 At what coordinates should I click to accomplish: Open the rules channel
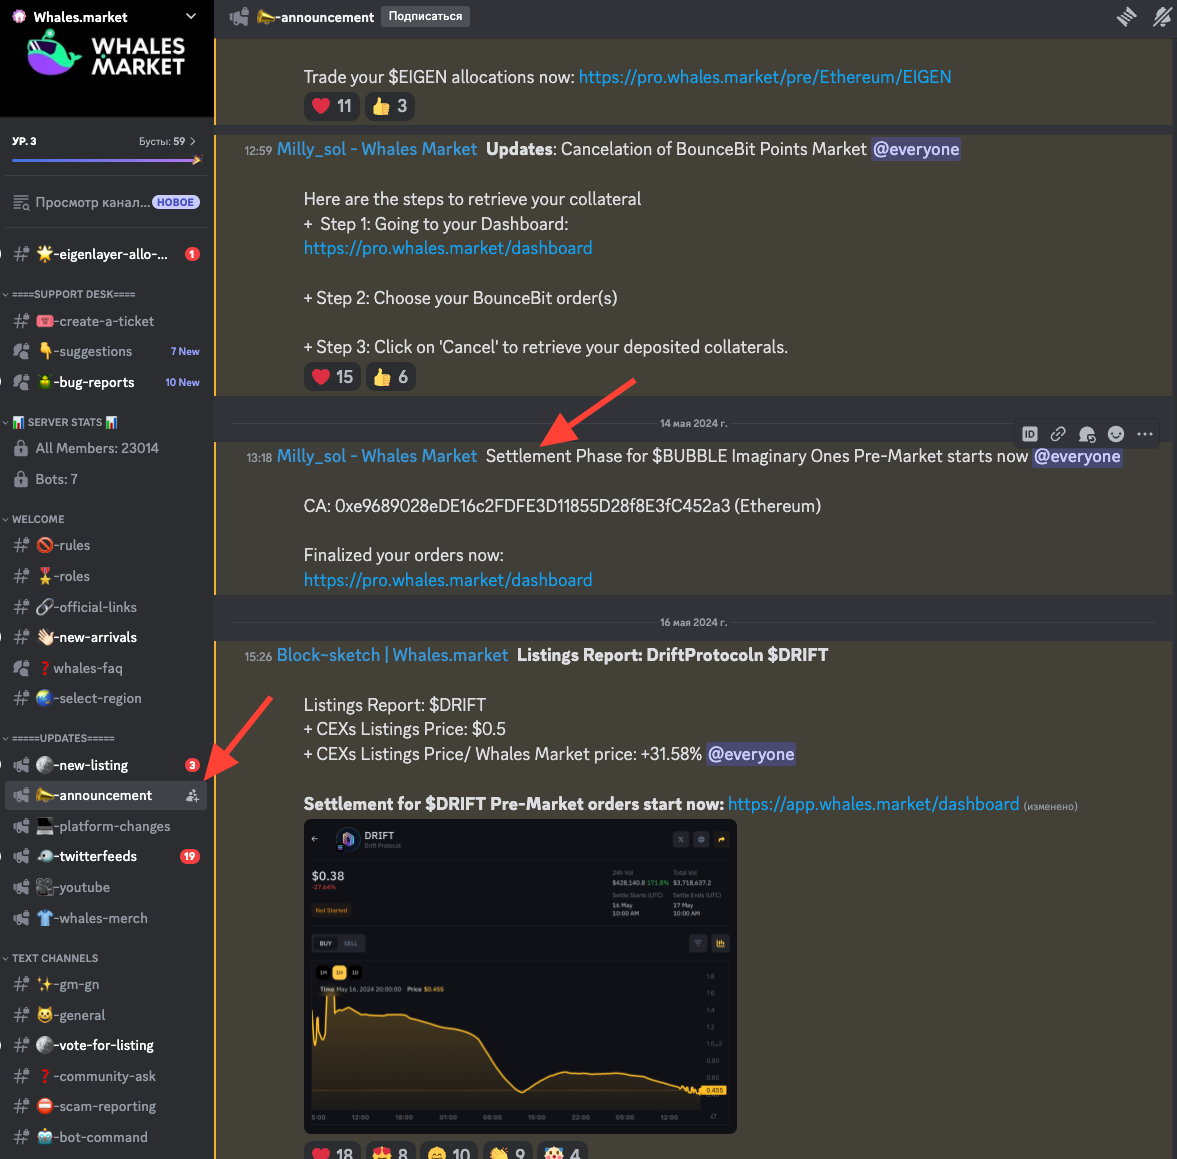[x=106, y=546]
